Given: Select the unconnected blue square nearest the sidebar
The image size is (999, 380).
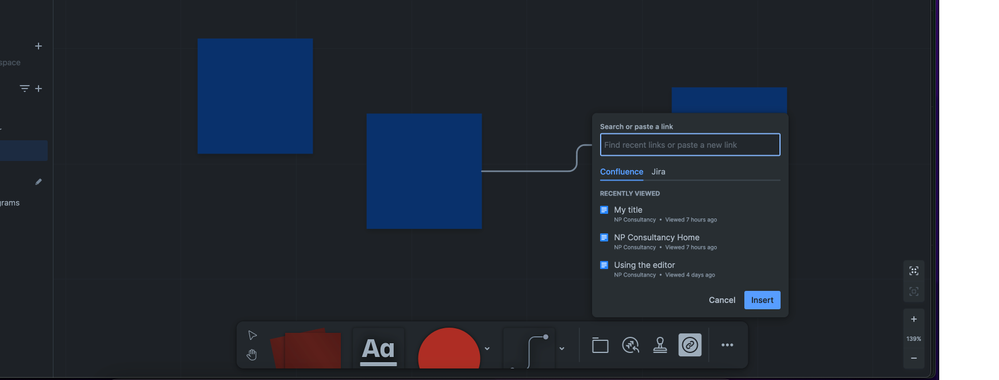Looking at the screenshot, I should (x=255, y=96).
